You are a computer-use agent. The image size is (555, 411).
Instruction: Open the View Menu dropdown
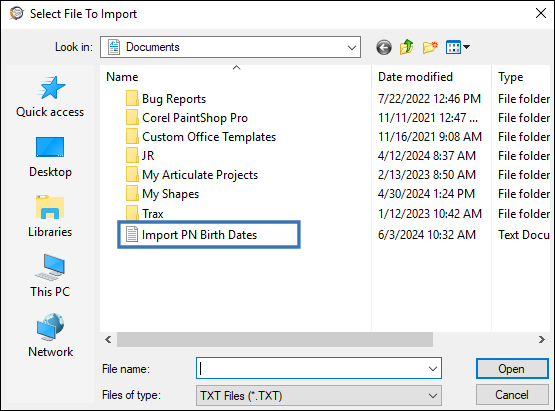(458, 47)
